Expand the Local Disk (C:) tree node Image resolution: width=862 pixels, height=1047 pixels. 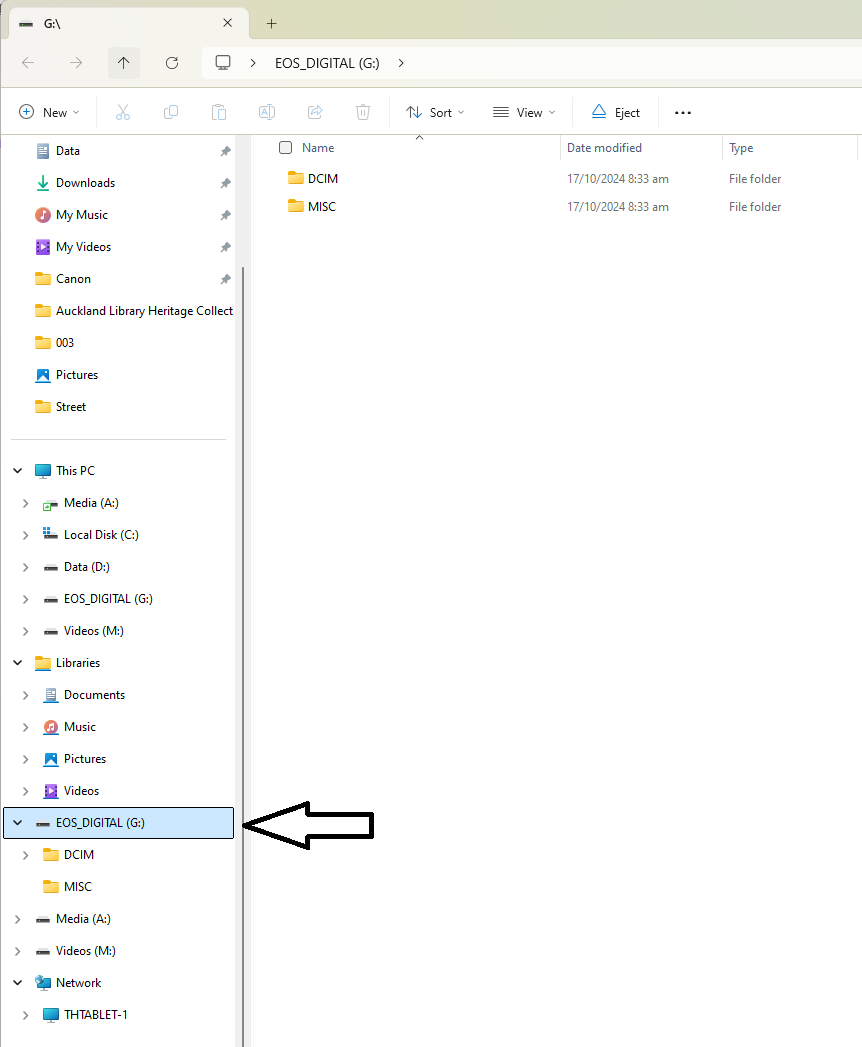click(x=26, y=535)
